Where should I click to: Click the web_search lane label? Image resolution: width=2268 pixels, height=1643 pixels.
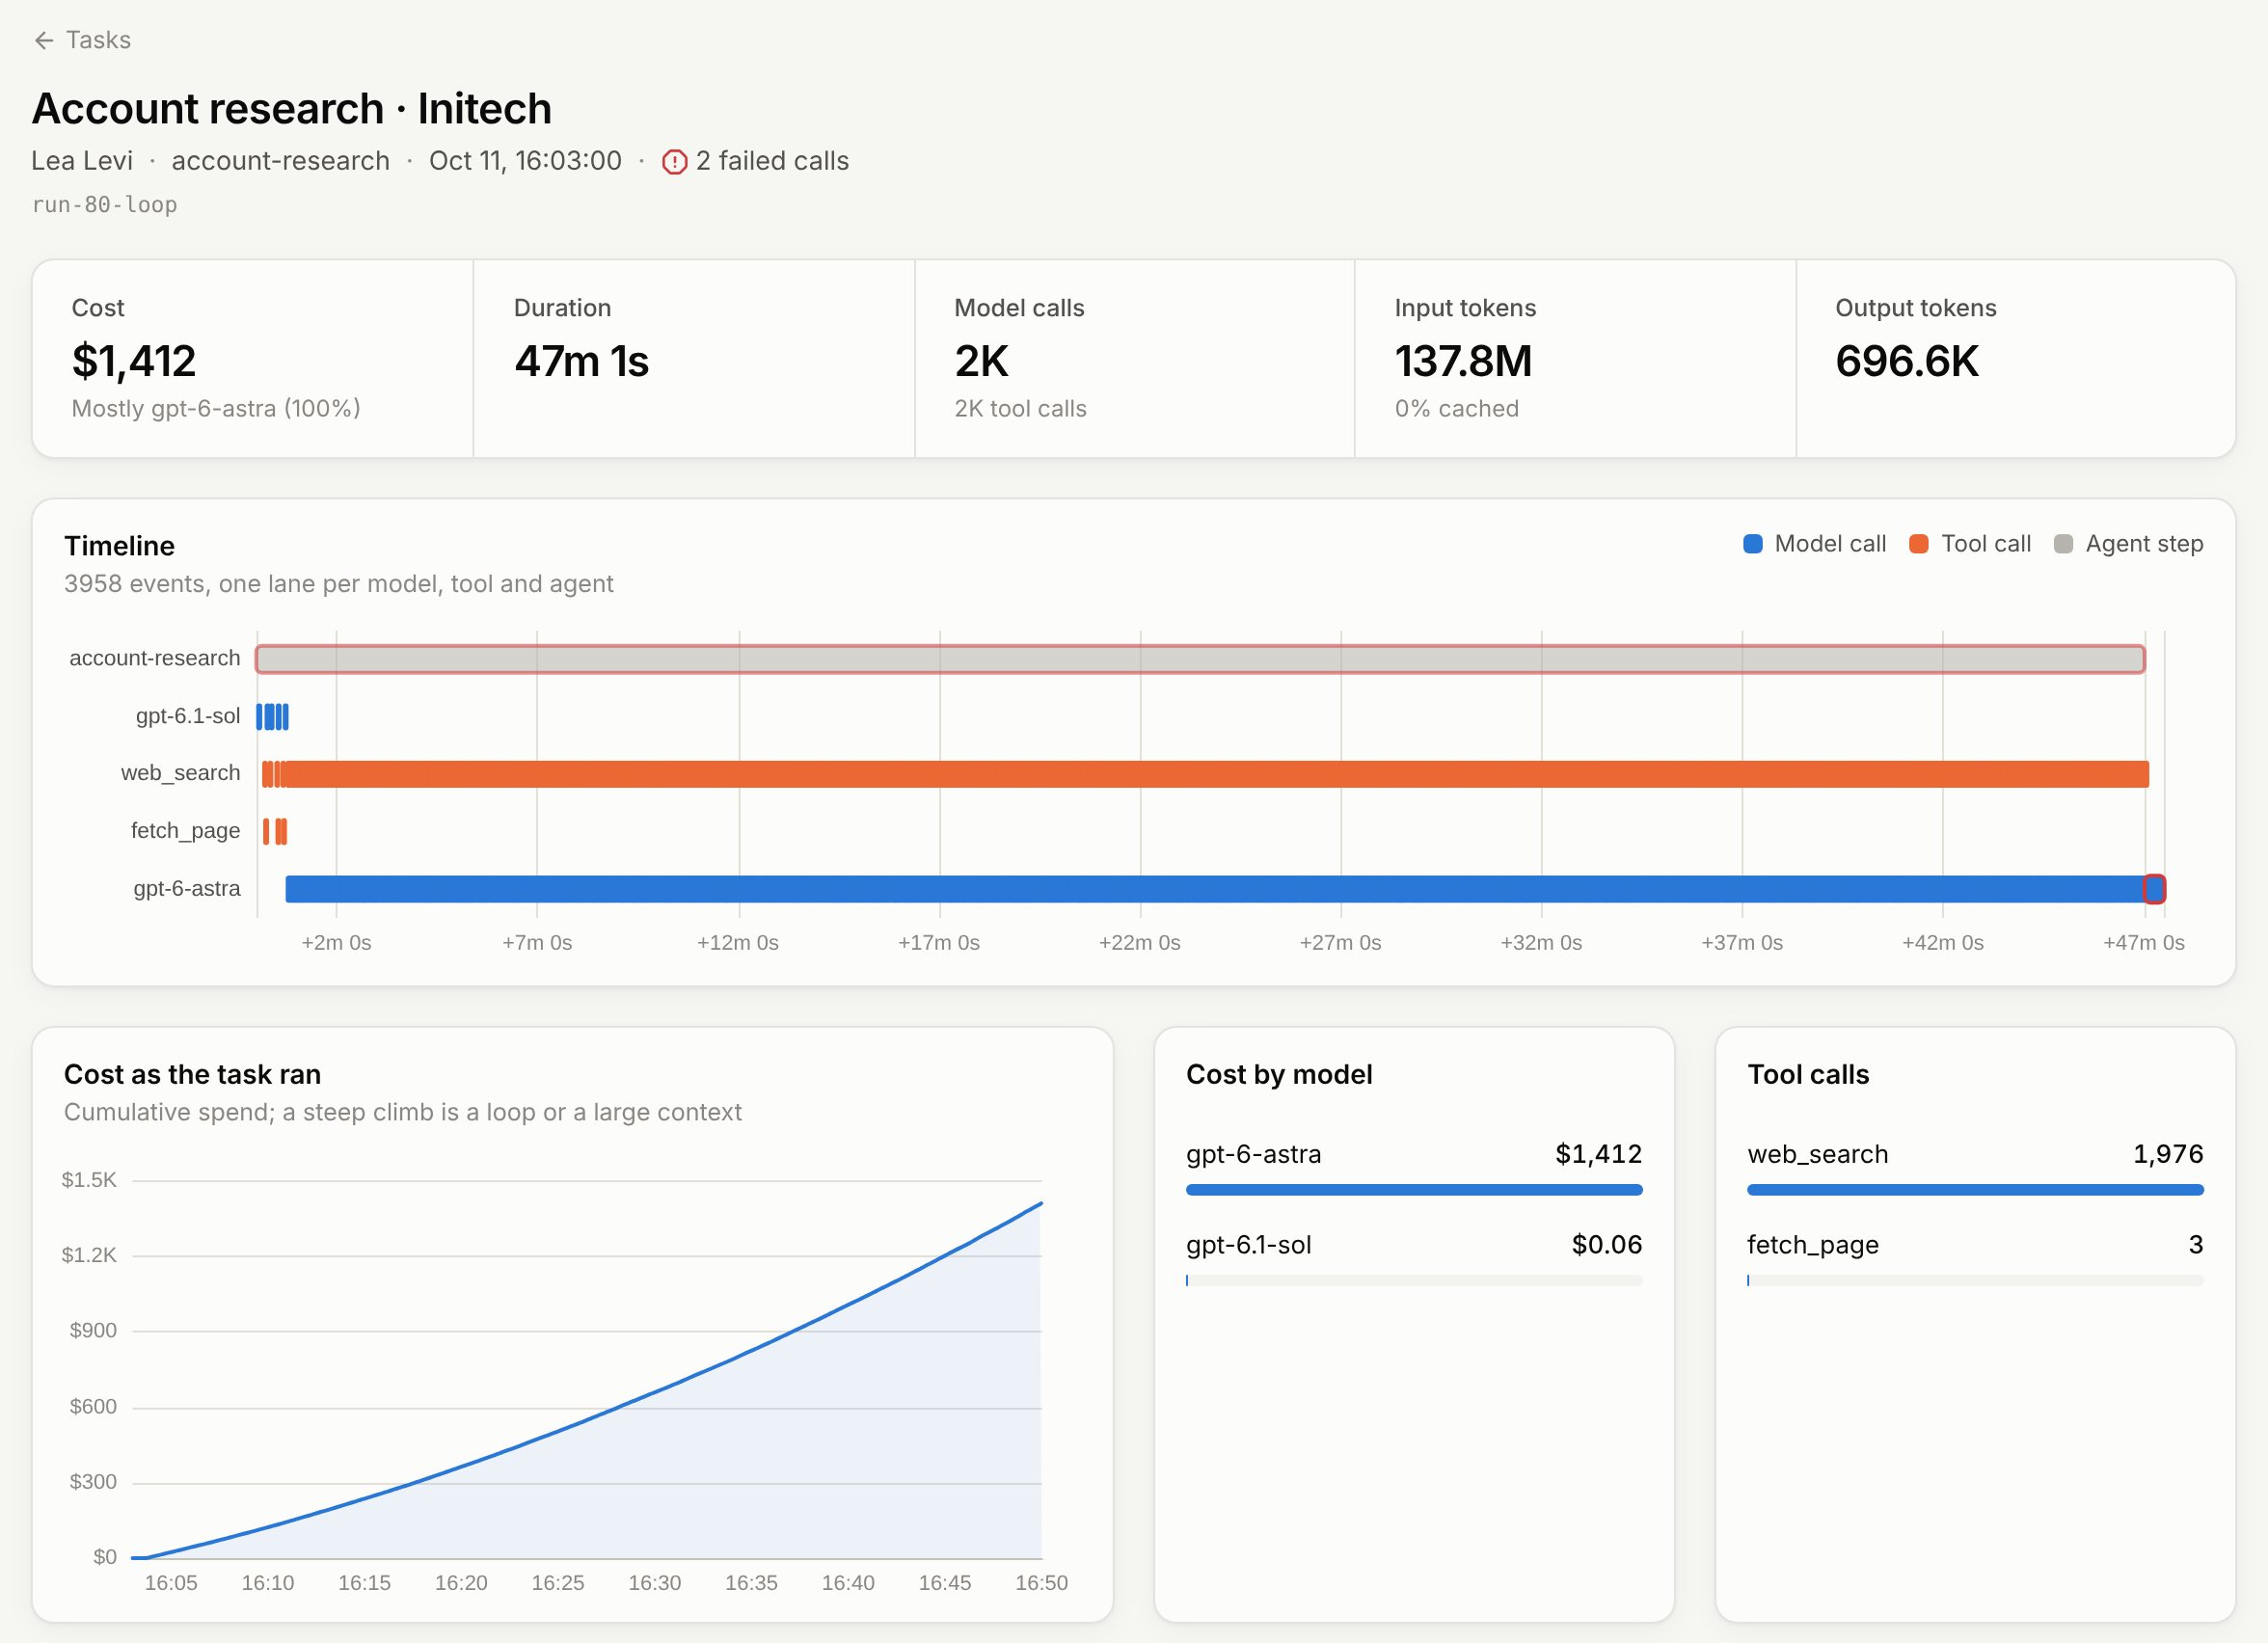pyautogui.click(x=181, y=773)
